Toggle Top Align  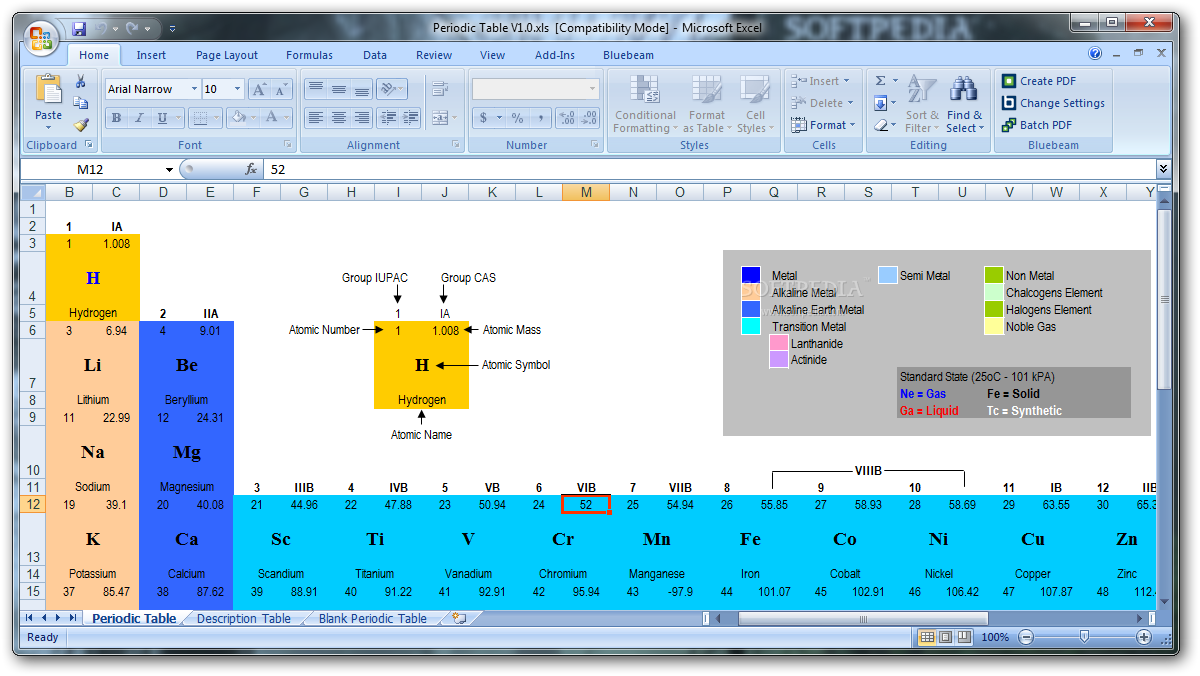[315, 89]
